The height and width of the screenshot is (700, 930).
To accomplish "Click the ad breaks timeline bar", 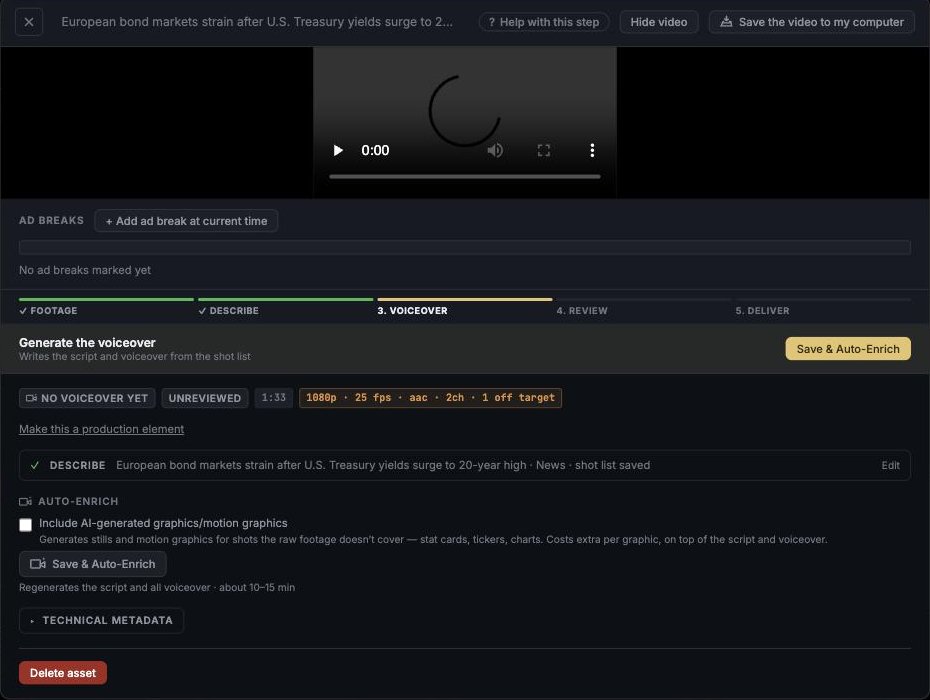I will point(464,247).
